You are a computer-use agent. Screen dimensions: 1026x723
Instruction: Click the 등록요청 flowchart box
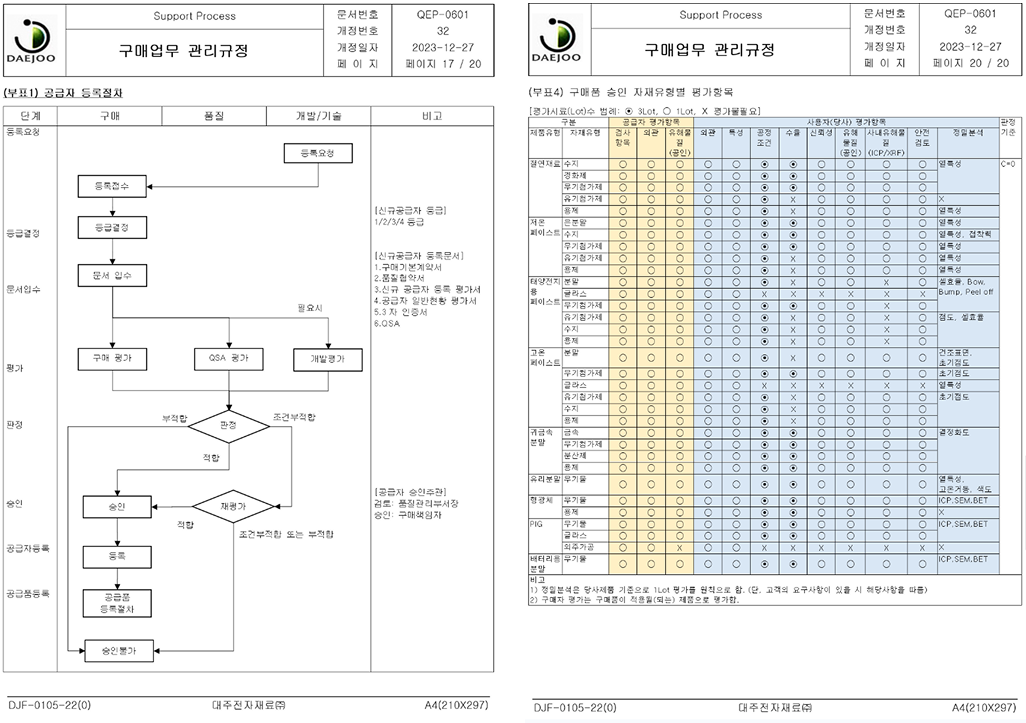pyautogui.click(x=310, y=153)
